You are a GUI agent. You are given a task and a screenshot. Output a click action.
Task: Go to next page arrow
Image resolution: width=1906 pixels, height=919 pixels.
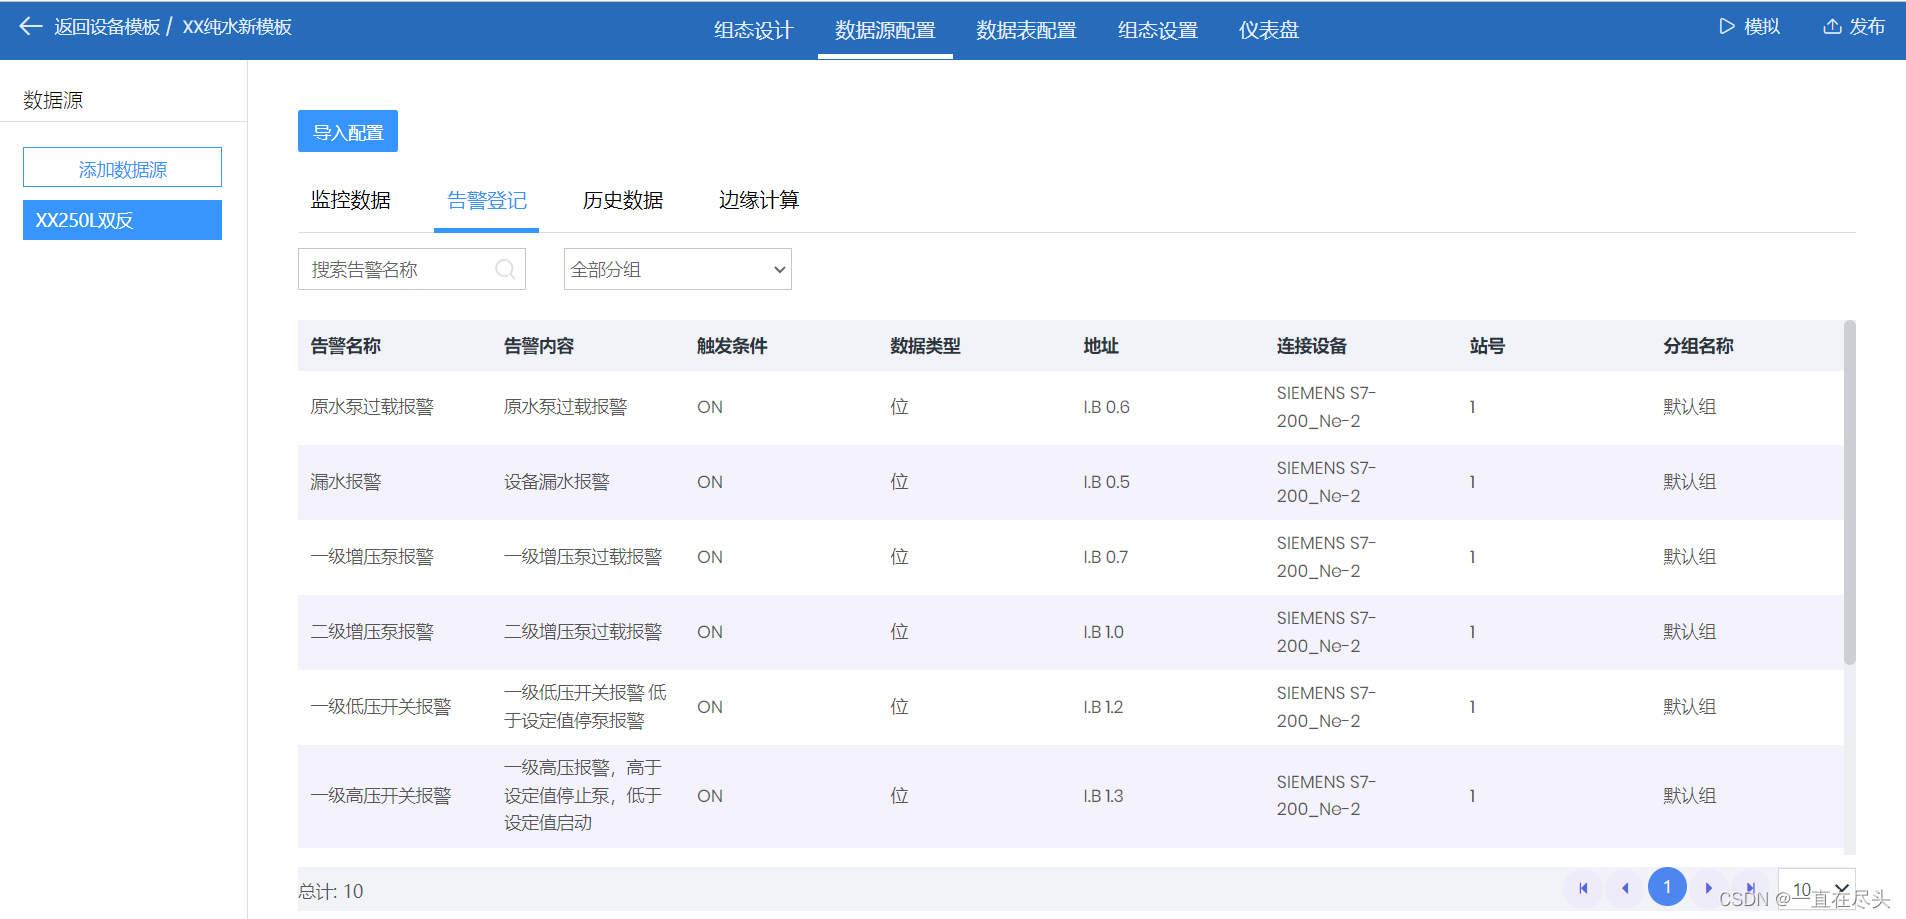[x=1709, y=888]
